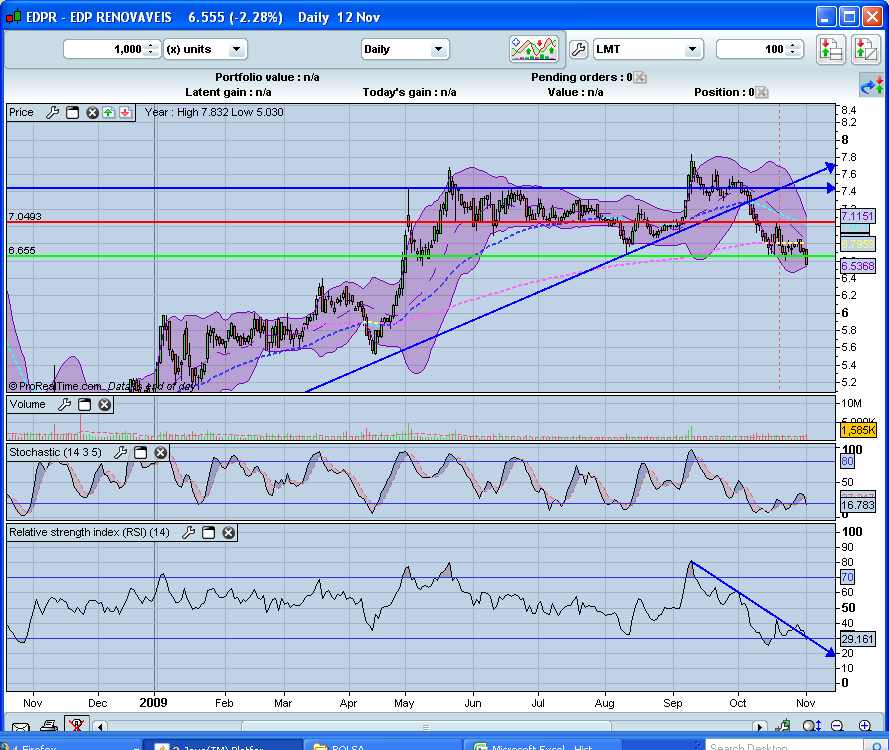Zoom out the chart with minus magnifier
This screenshot has width=889, height=750.
[x=837, y=726]
